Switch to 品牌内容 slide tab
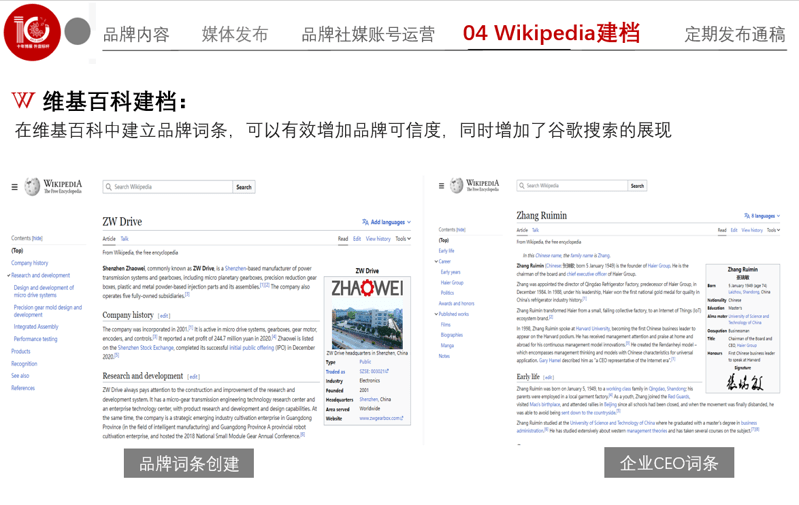 [x=136, y=35]
